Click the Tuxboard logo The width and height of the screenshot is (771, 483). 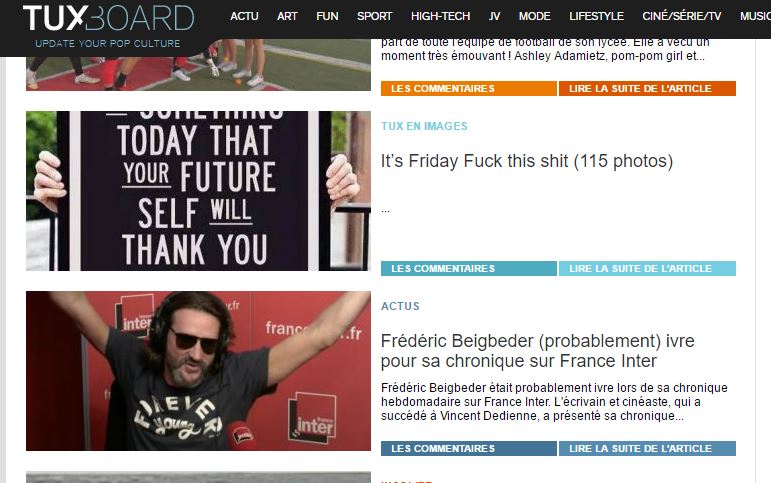click(108, 26)
